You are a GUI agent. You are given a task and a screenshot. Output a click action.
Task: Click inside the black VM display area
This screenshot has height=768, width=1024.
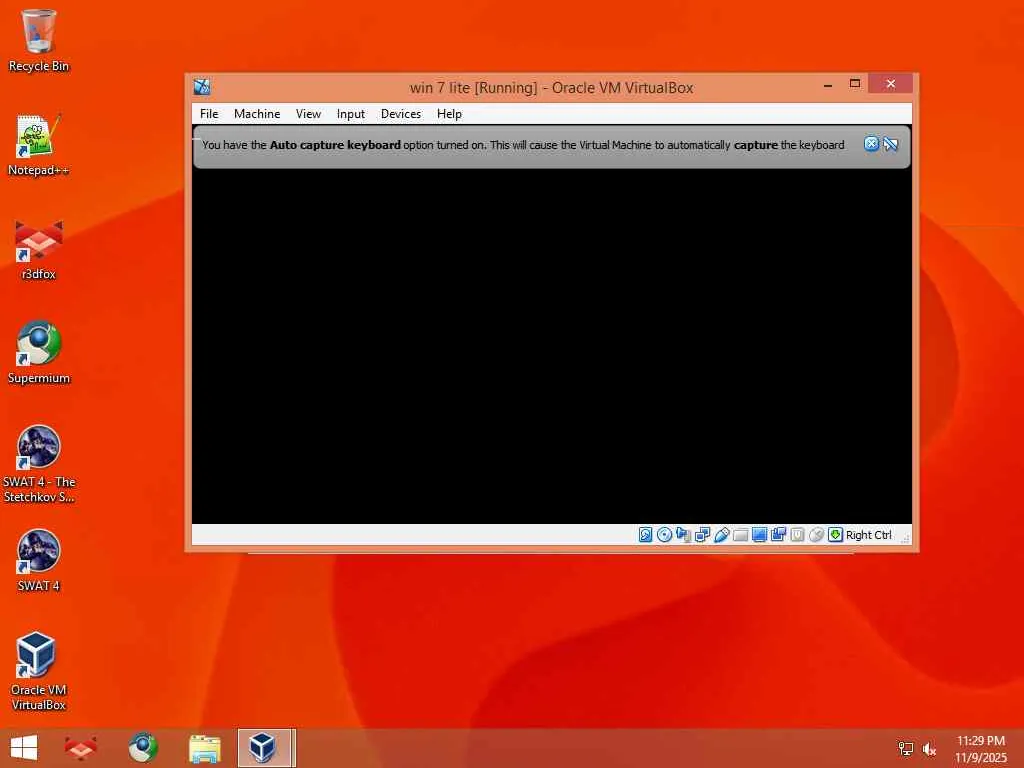[551, 346]
